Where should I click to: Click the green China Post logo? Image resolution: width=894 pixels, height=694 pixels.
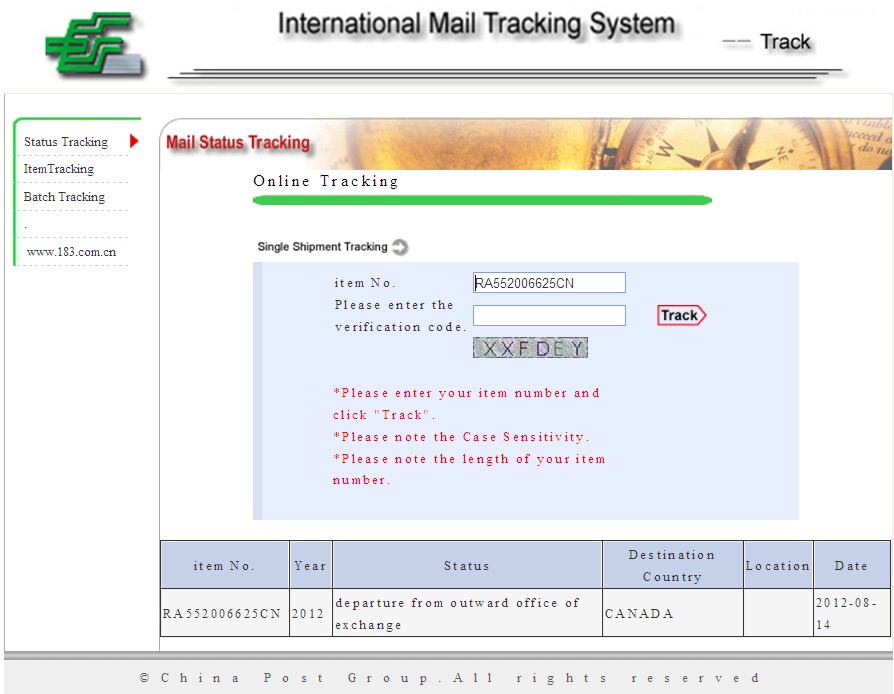tap(92, 45)
